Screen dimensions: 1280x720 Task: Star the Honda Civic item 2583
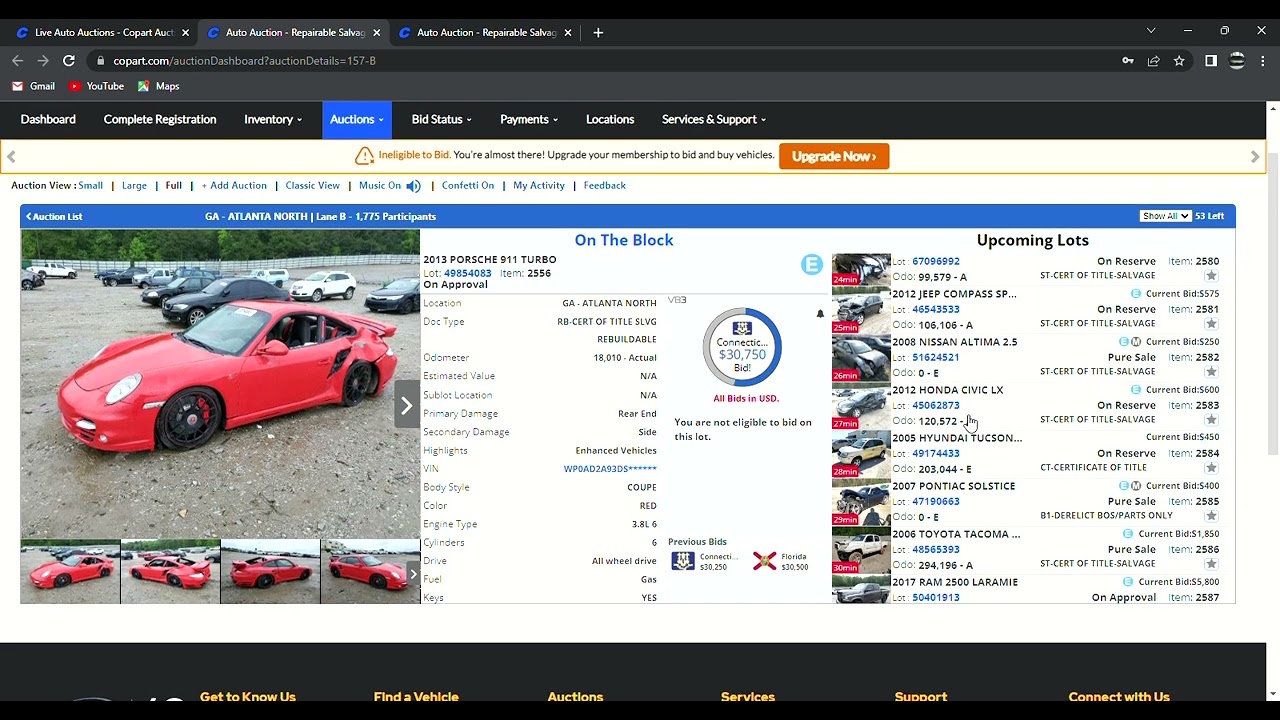click(1211, 420)
